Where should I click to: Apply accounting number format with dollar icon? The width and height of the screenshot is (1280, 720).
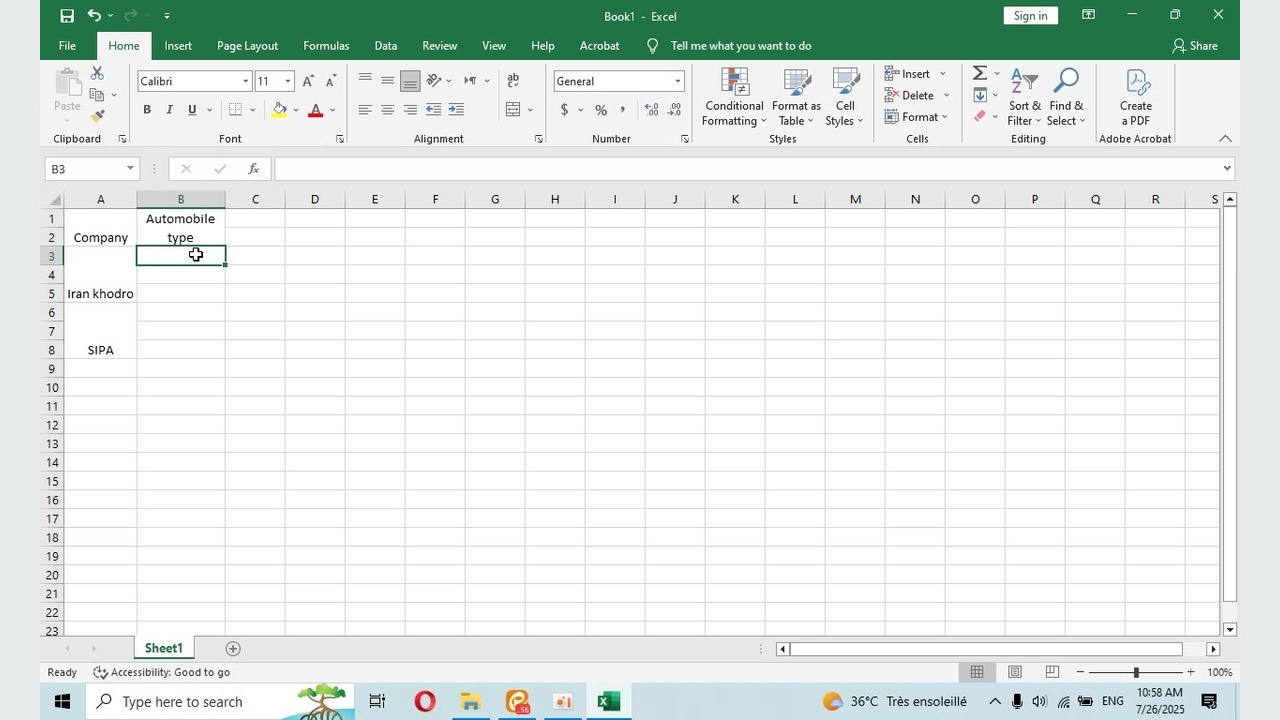[x=565, y=110]
